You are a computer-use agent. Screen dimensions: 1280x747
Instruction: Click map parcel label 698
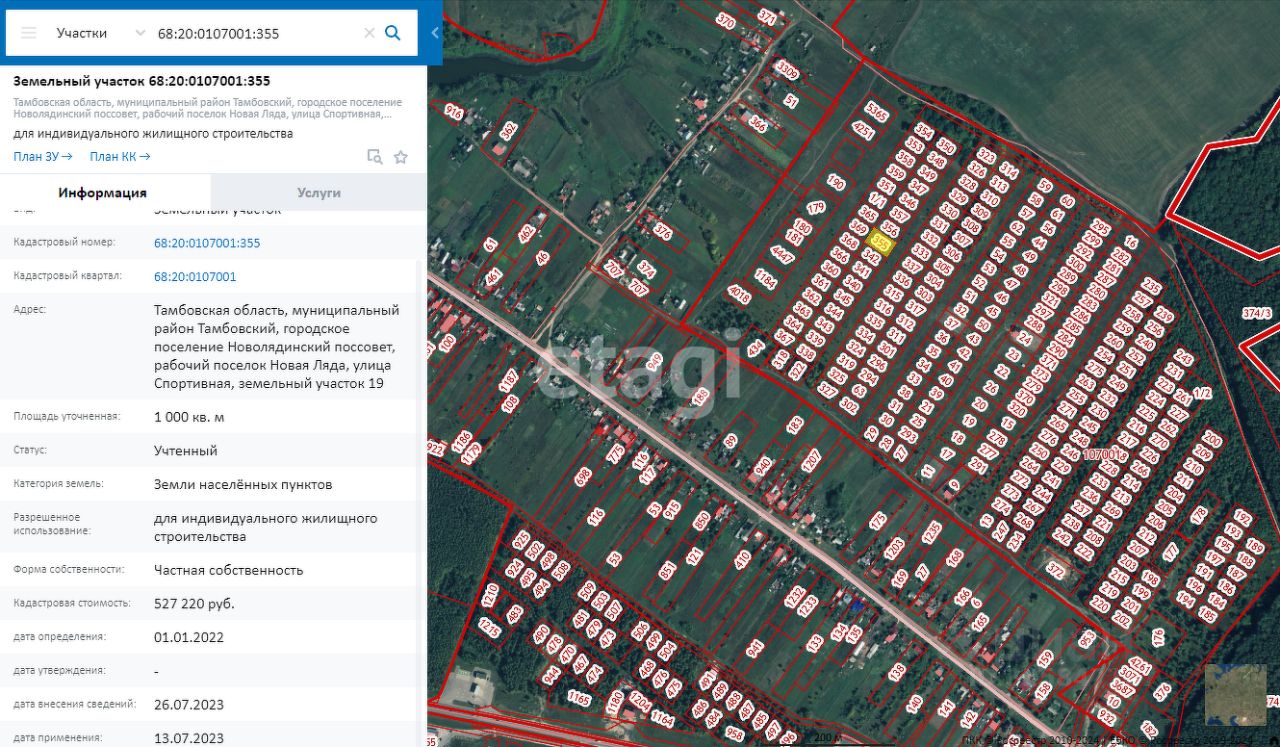[583, 479]
